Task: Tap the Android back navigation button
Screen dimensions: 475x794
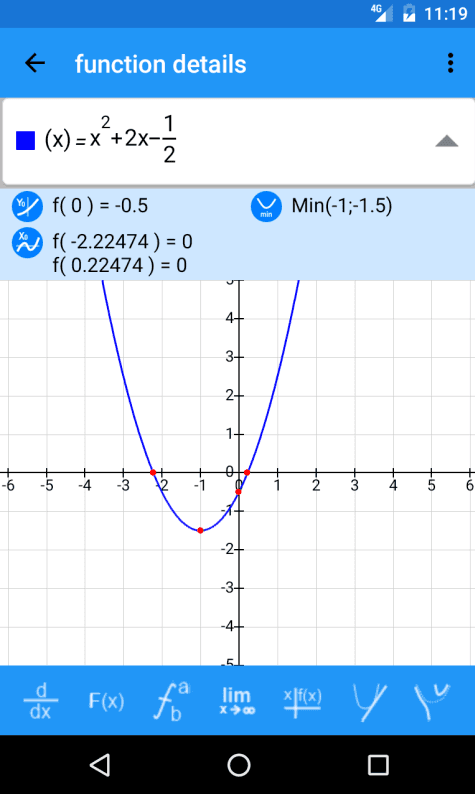Action: [100, 765]
